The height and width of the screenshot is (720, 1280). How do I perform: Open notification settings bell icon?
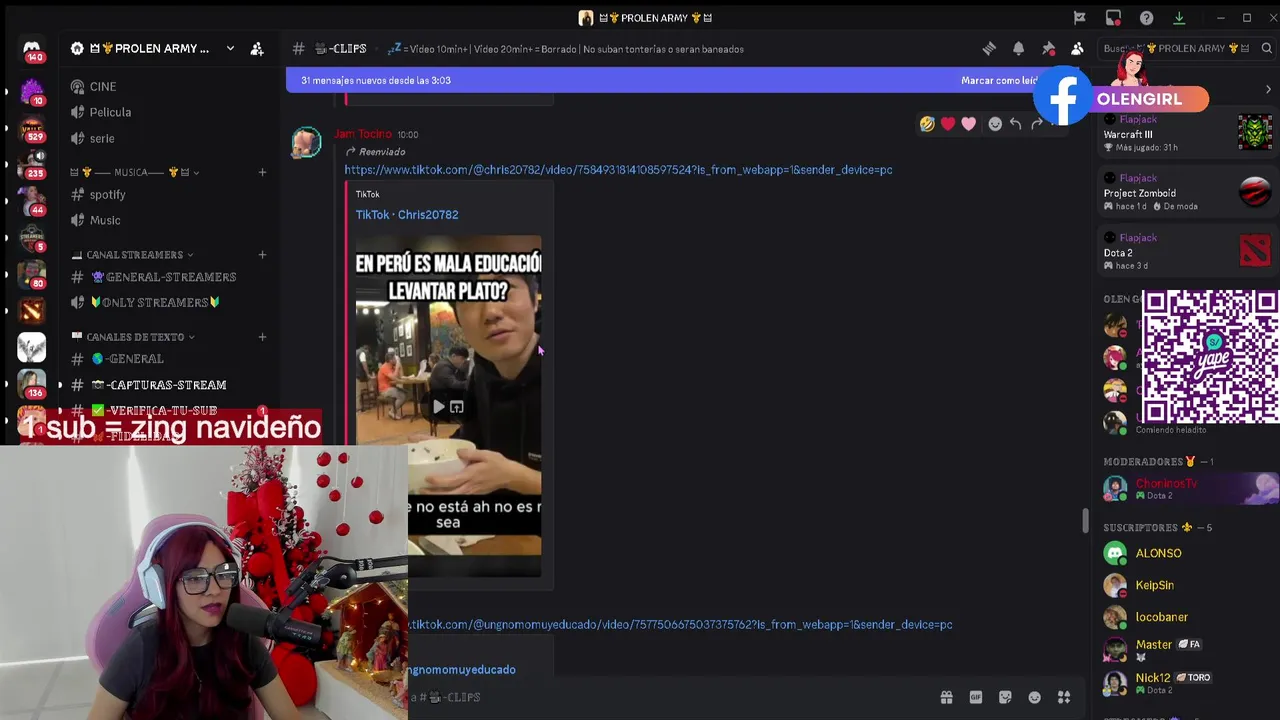click(x=1018, y=48)
